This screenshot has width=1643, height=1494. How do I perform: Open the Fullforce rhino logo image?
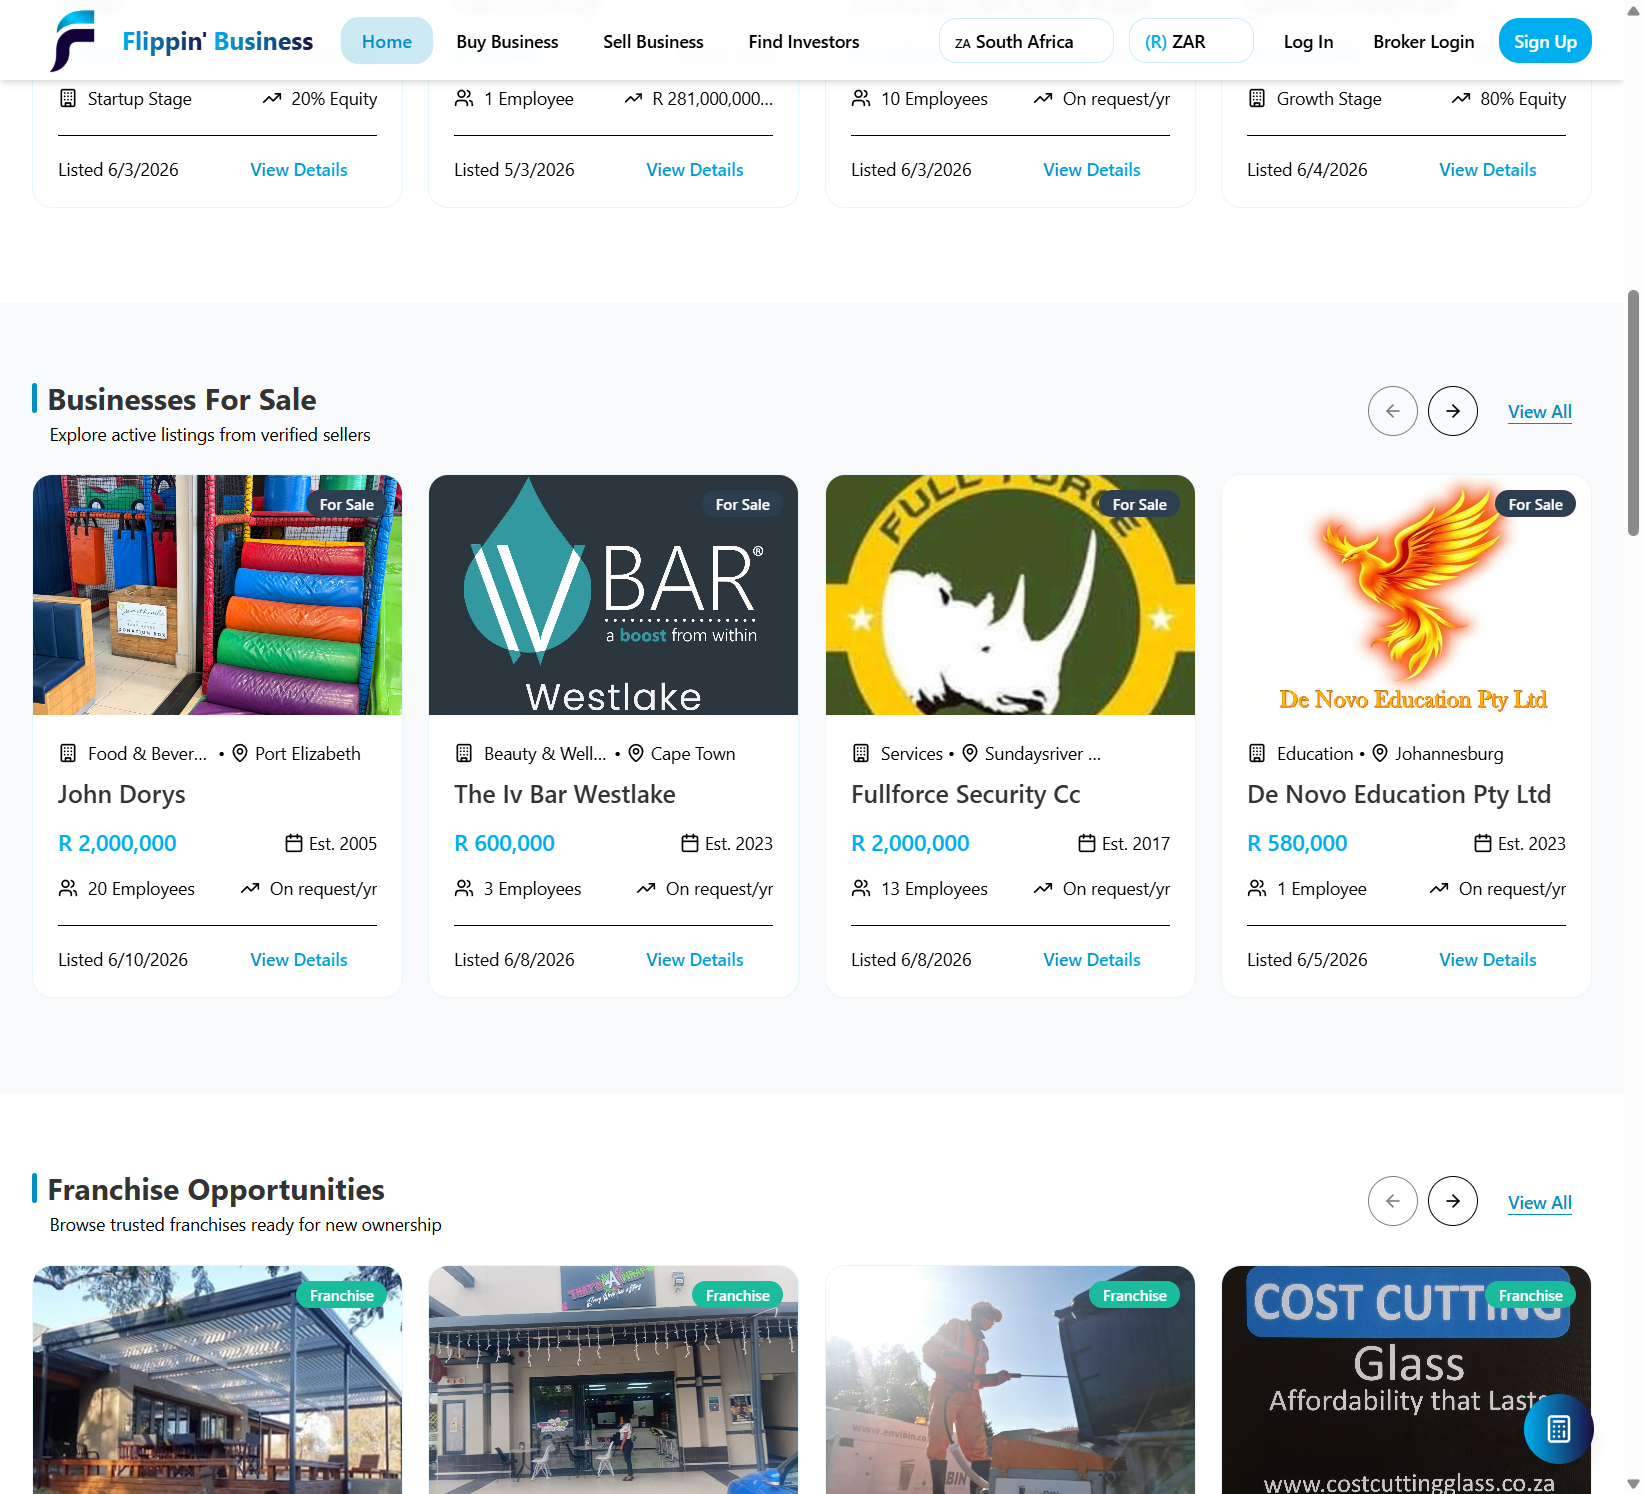(x=1010, y=595)
